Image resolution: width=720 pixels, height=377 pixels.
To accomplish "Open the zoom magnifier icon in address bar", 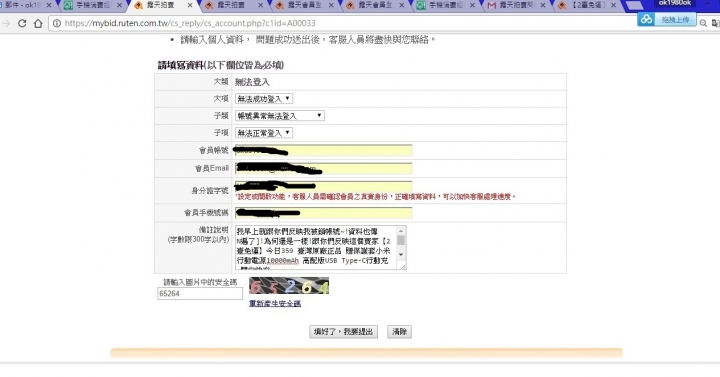I will pos(703,23).
